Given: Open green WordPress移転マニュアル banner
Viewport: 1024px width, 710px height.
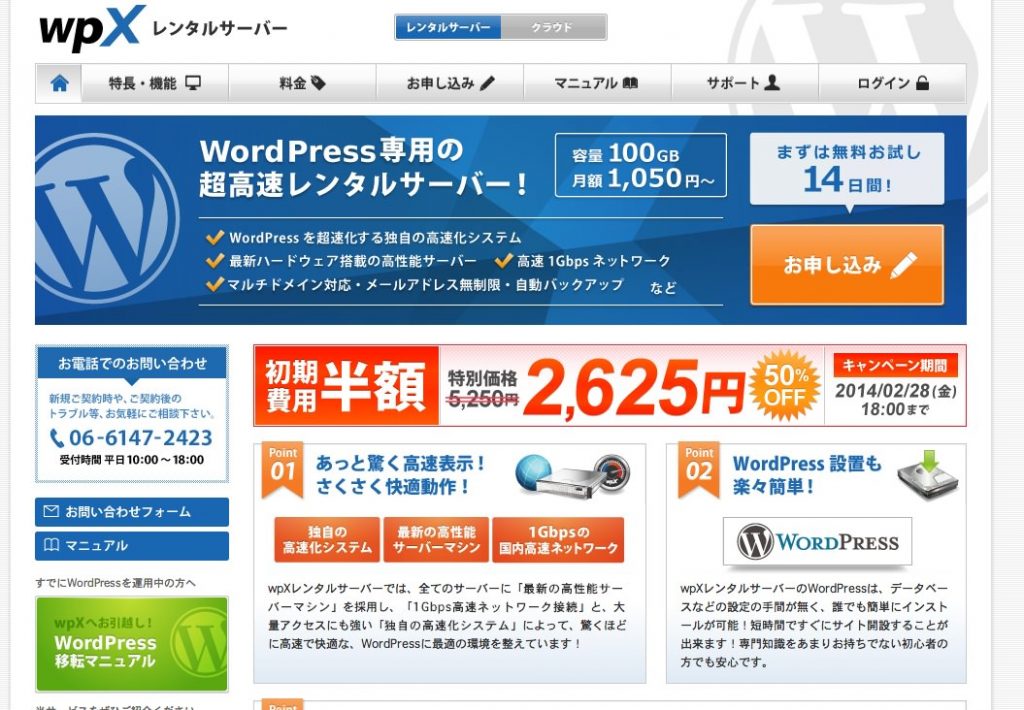Looking at the screenshot, I should (132, 643).
